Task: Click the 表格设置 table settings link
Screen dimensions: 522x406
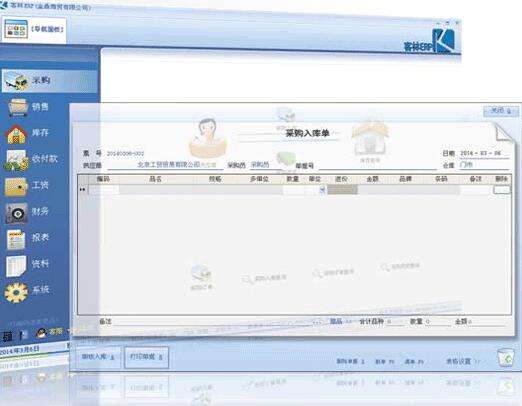Action: [461, 361]
